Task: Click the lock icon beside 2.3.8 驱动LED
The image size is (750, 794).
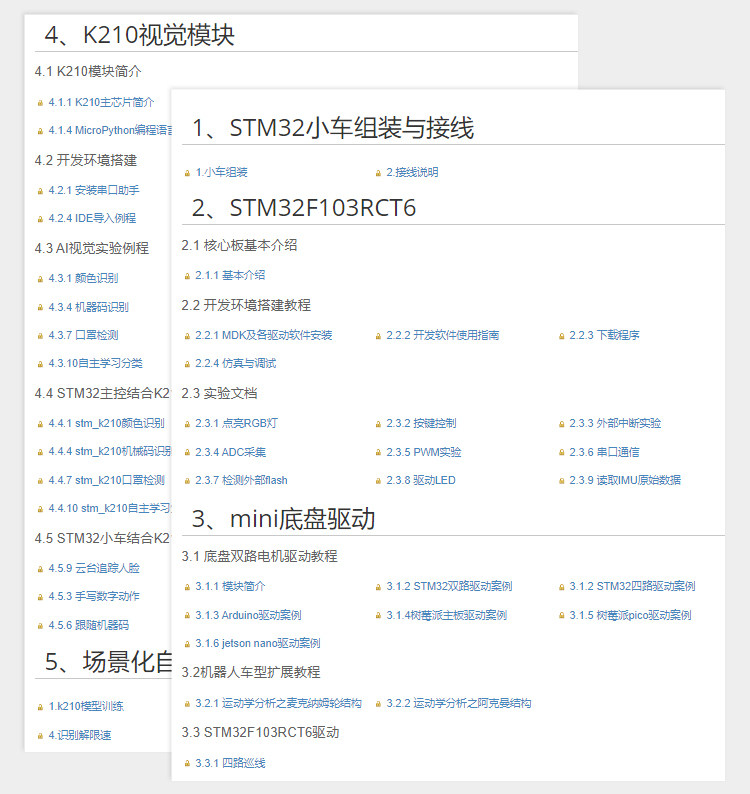Action: click(x=378, y=481)
